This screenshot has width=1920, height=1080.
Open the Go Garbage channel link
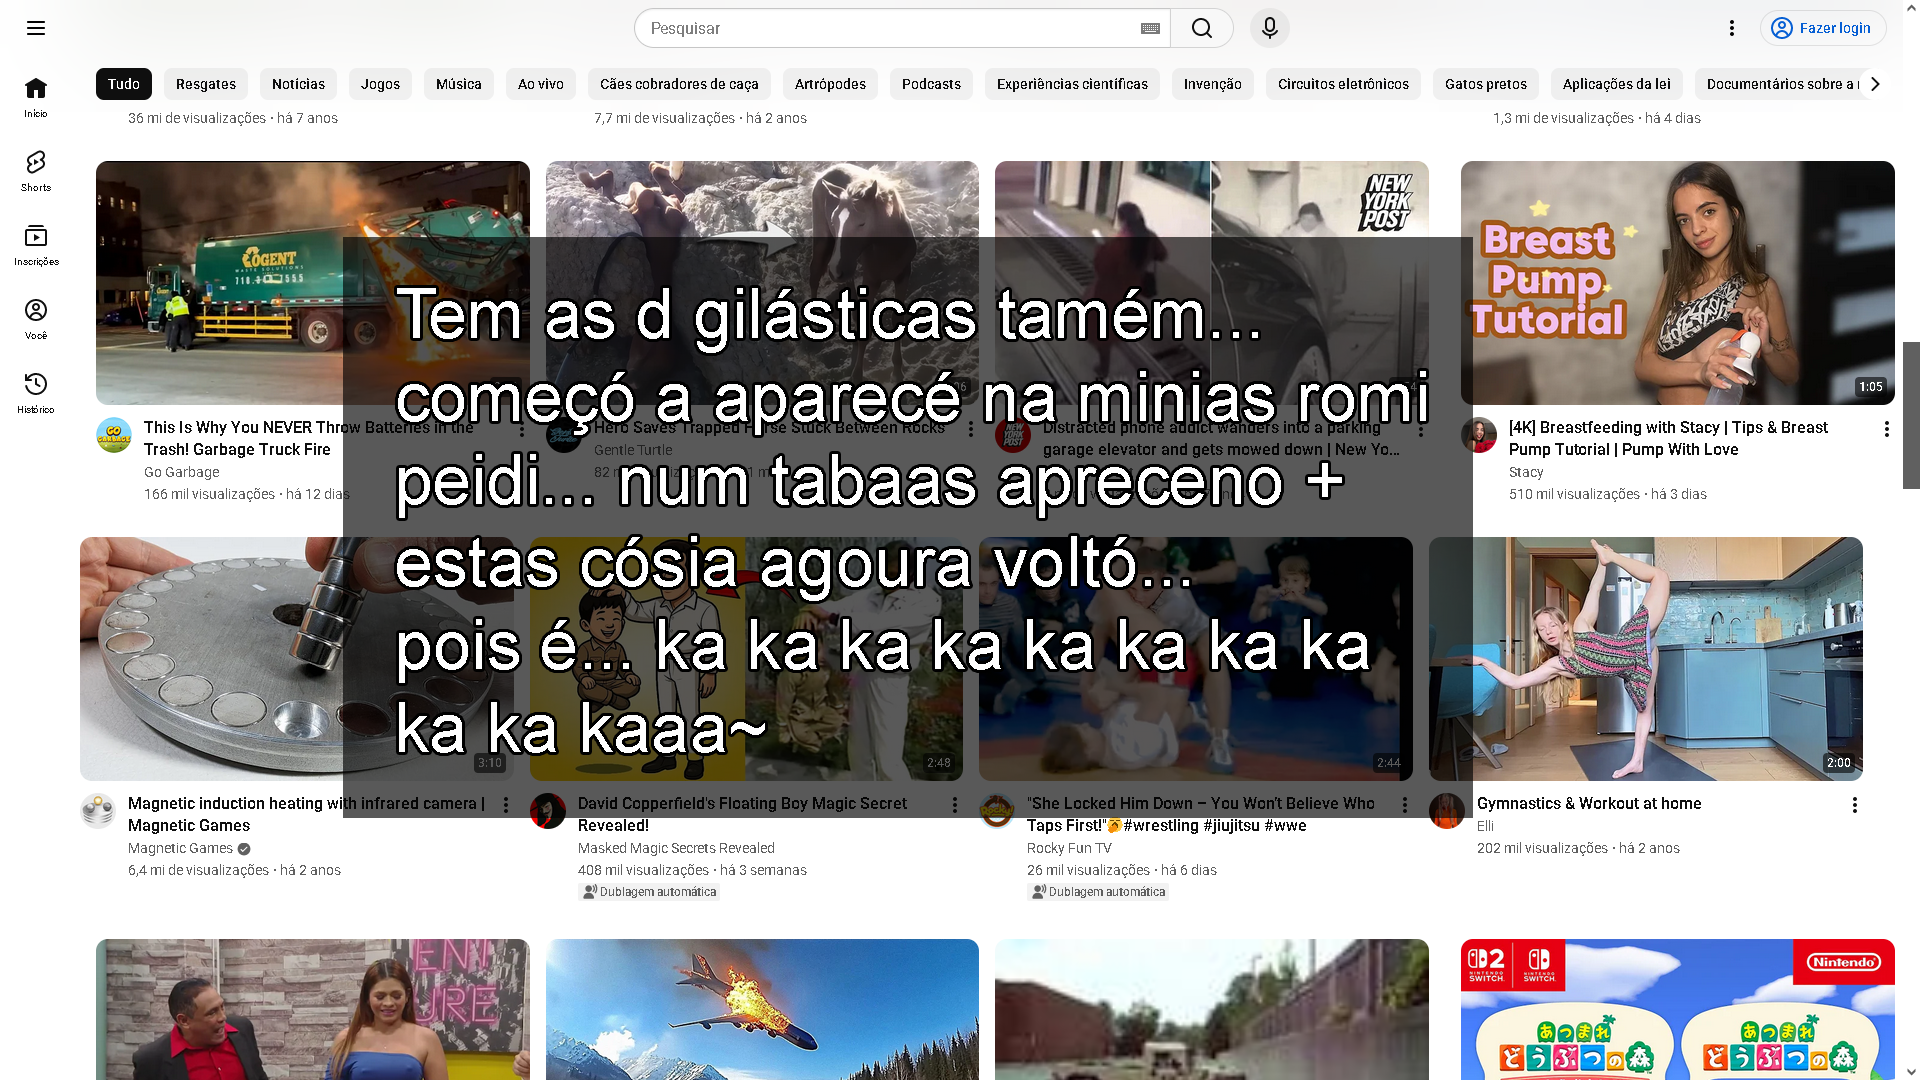click(x=181, y=472)
